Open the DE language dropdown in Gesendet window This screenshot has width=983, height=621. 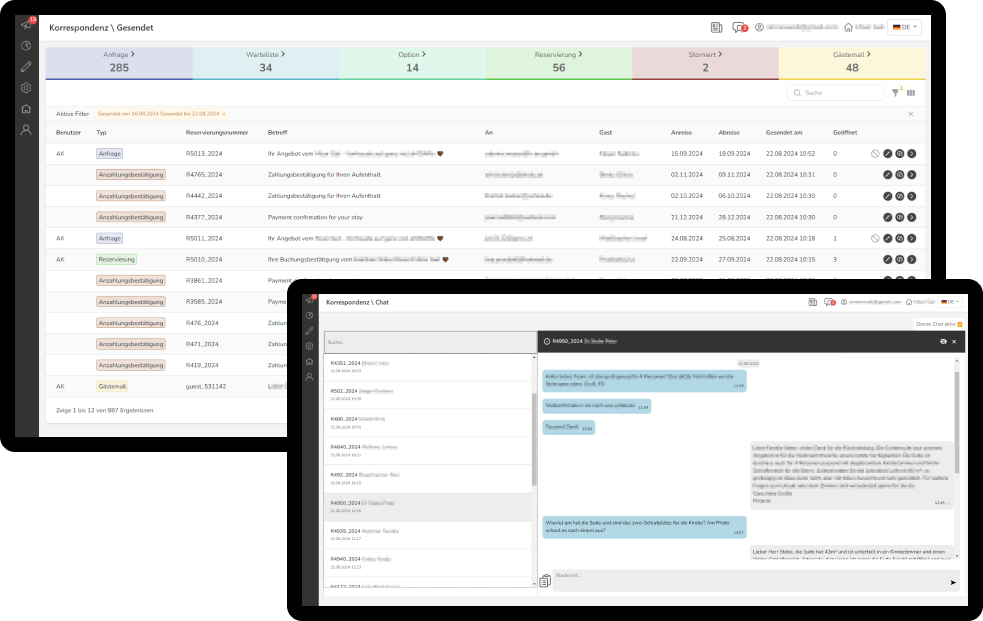point(904,28)
